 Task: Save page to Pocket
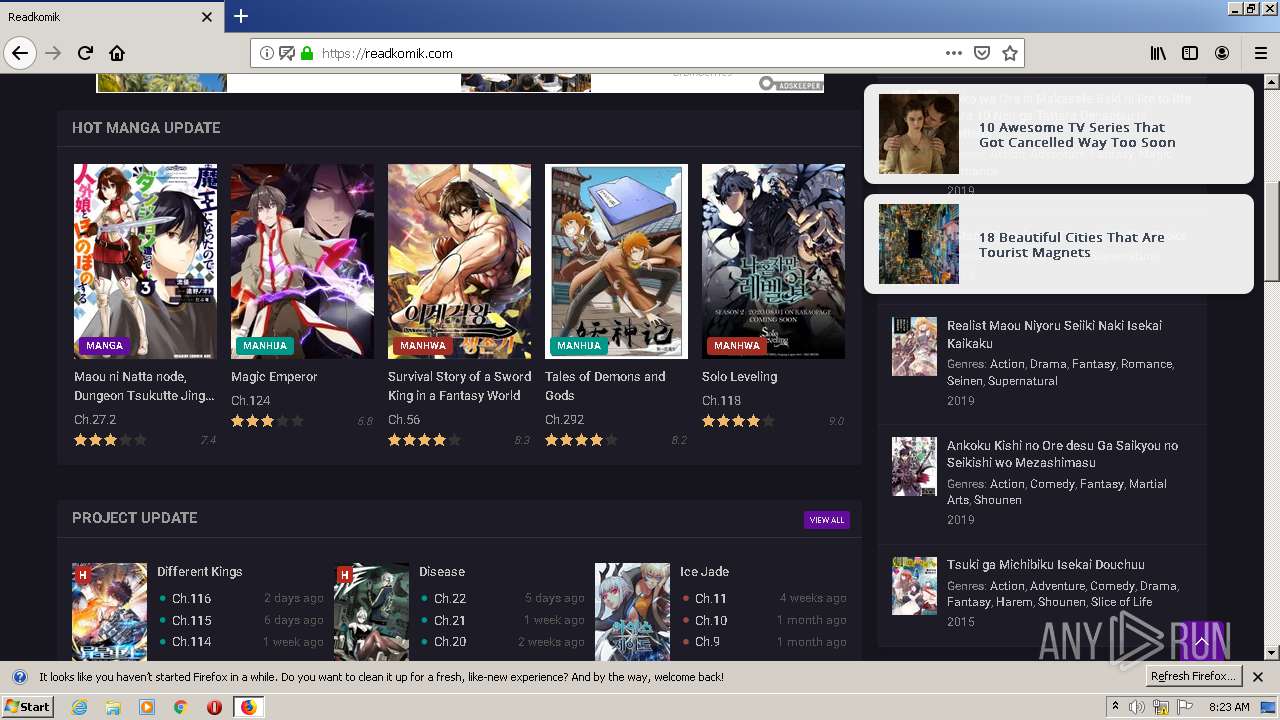[x=982, y=53]
